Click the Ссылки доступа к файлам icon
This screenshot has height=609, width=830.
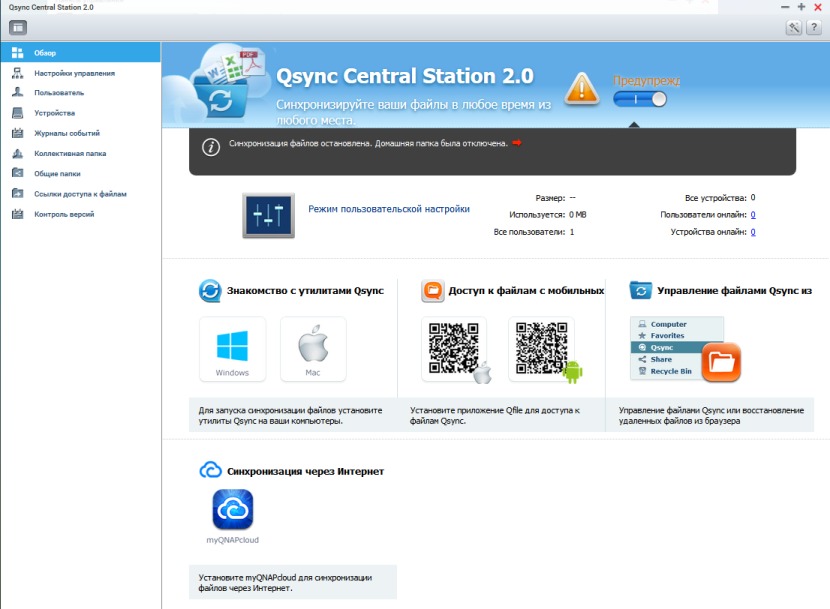[17, 193]
